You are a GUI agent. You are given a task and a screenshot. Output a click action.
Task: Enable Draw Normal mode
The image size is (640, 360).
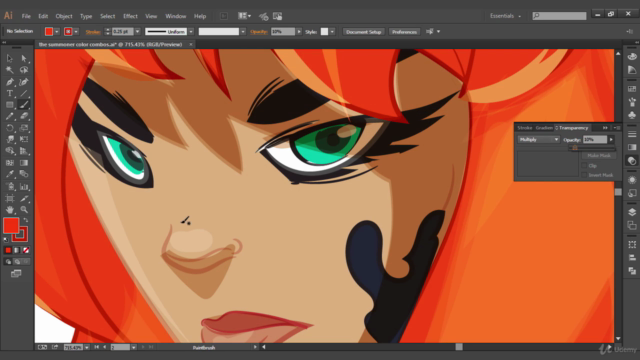pyautogui.click(x=8, y=262)
